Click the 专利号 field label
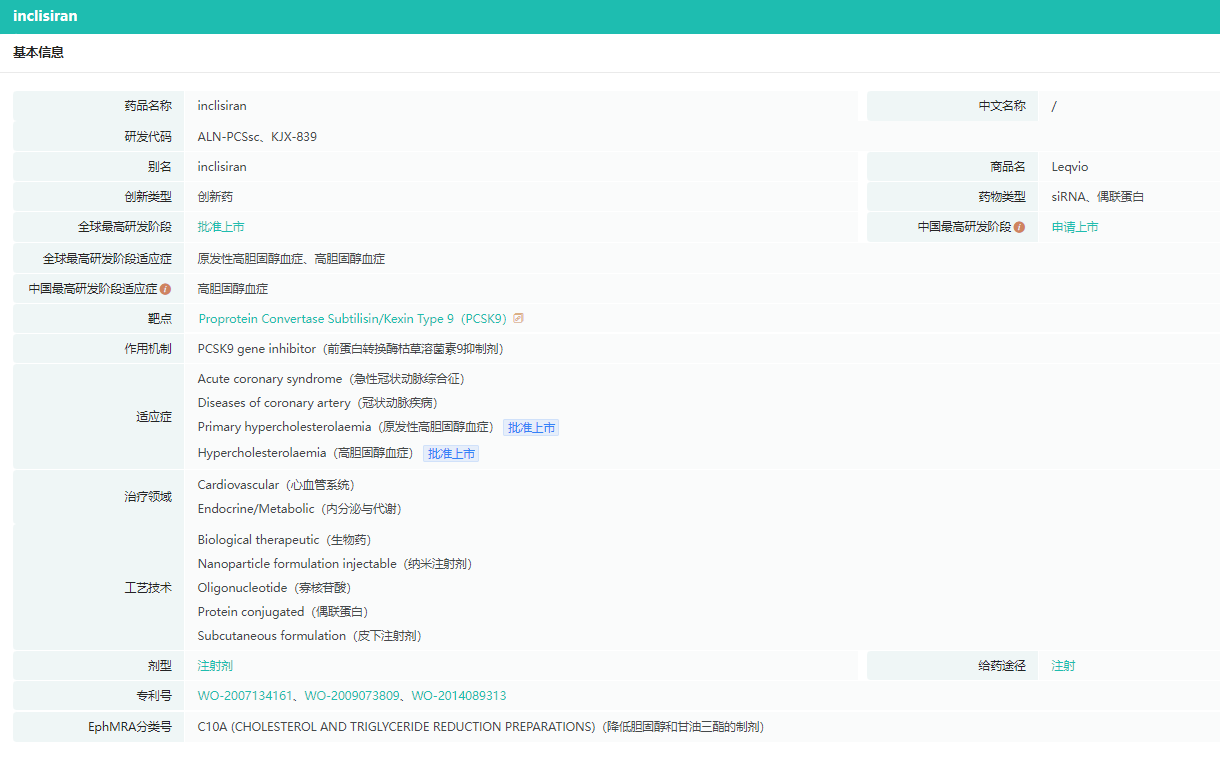 point(154,696)
